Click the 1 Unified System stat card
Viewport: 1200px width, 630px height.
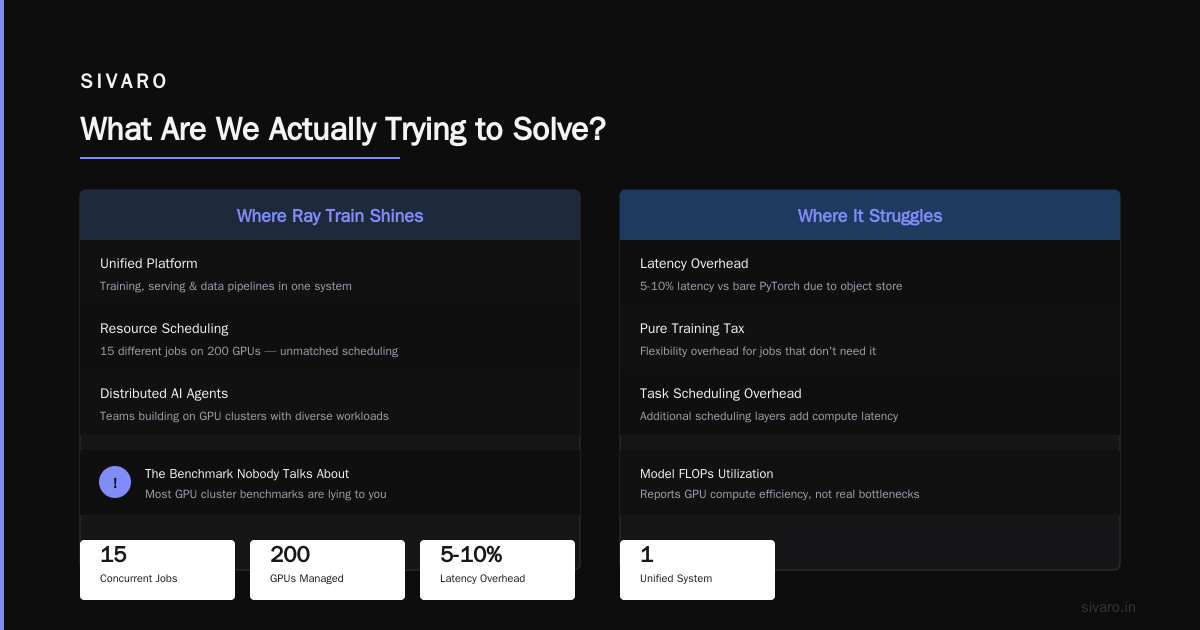(x=697, y=570)
